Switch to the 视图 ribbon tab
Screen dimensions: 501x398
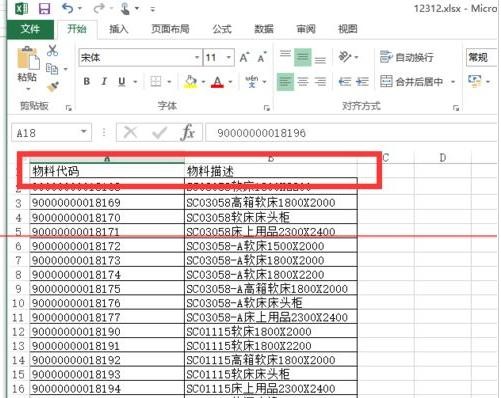pyautogui.click(x=348, y=29)
